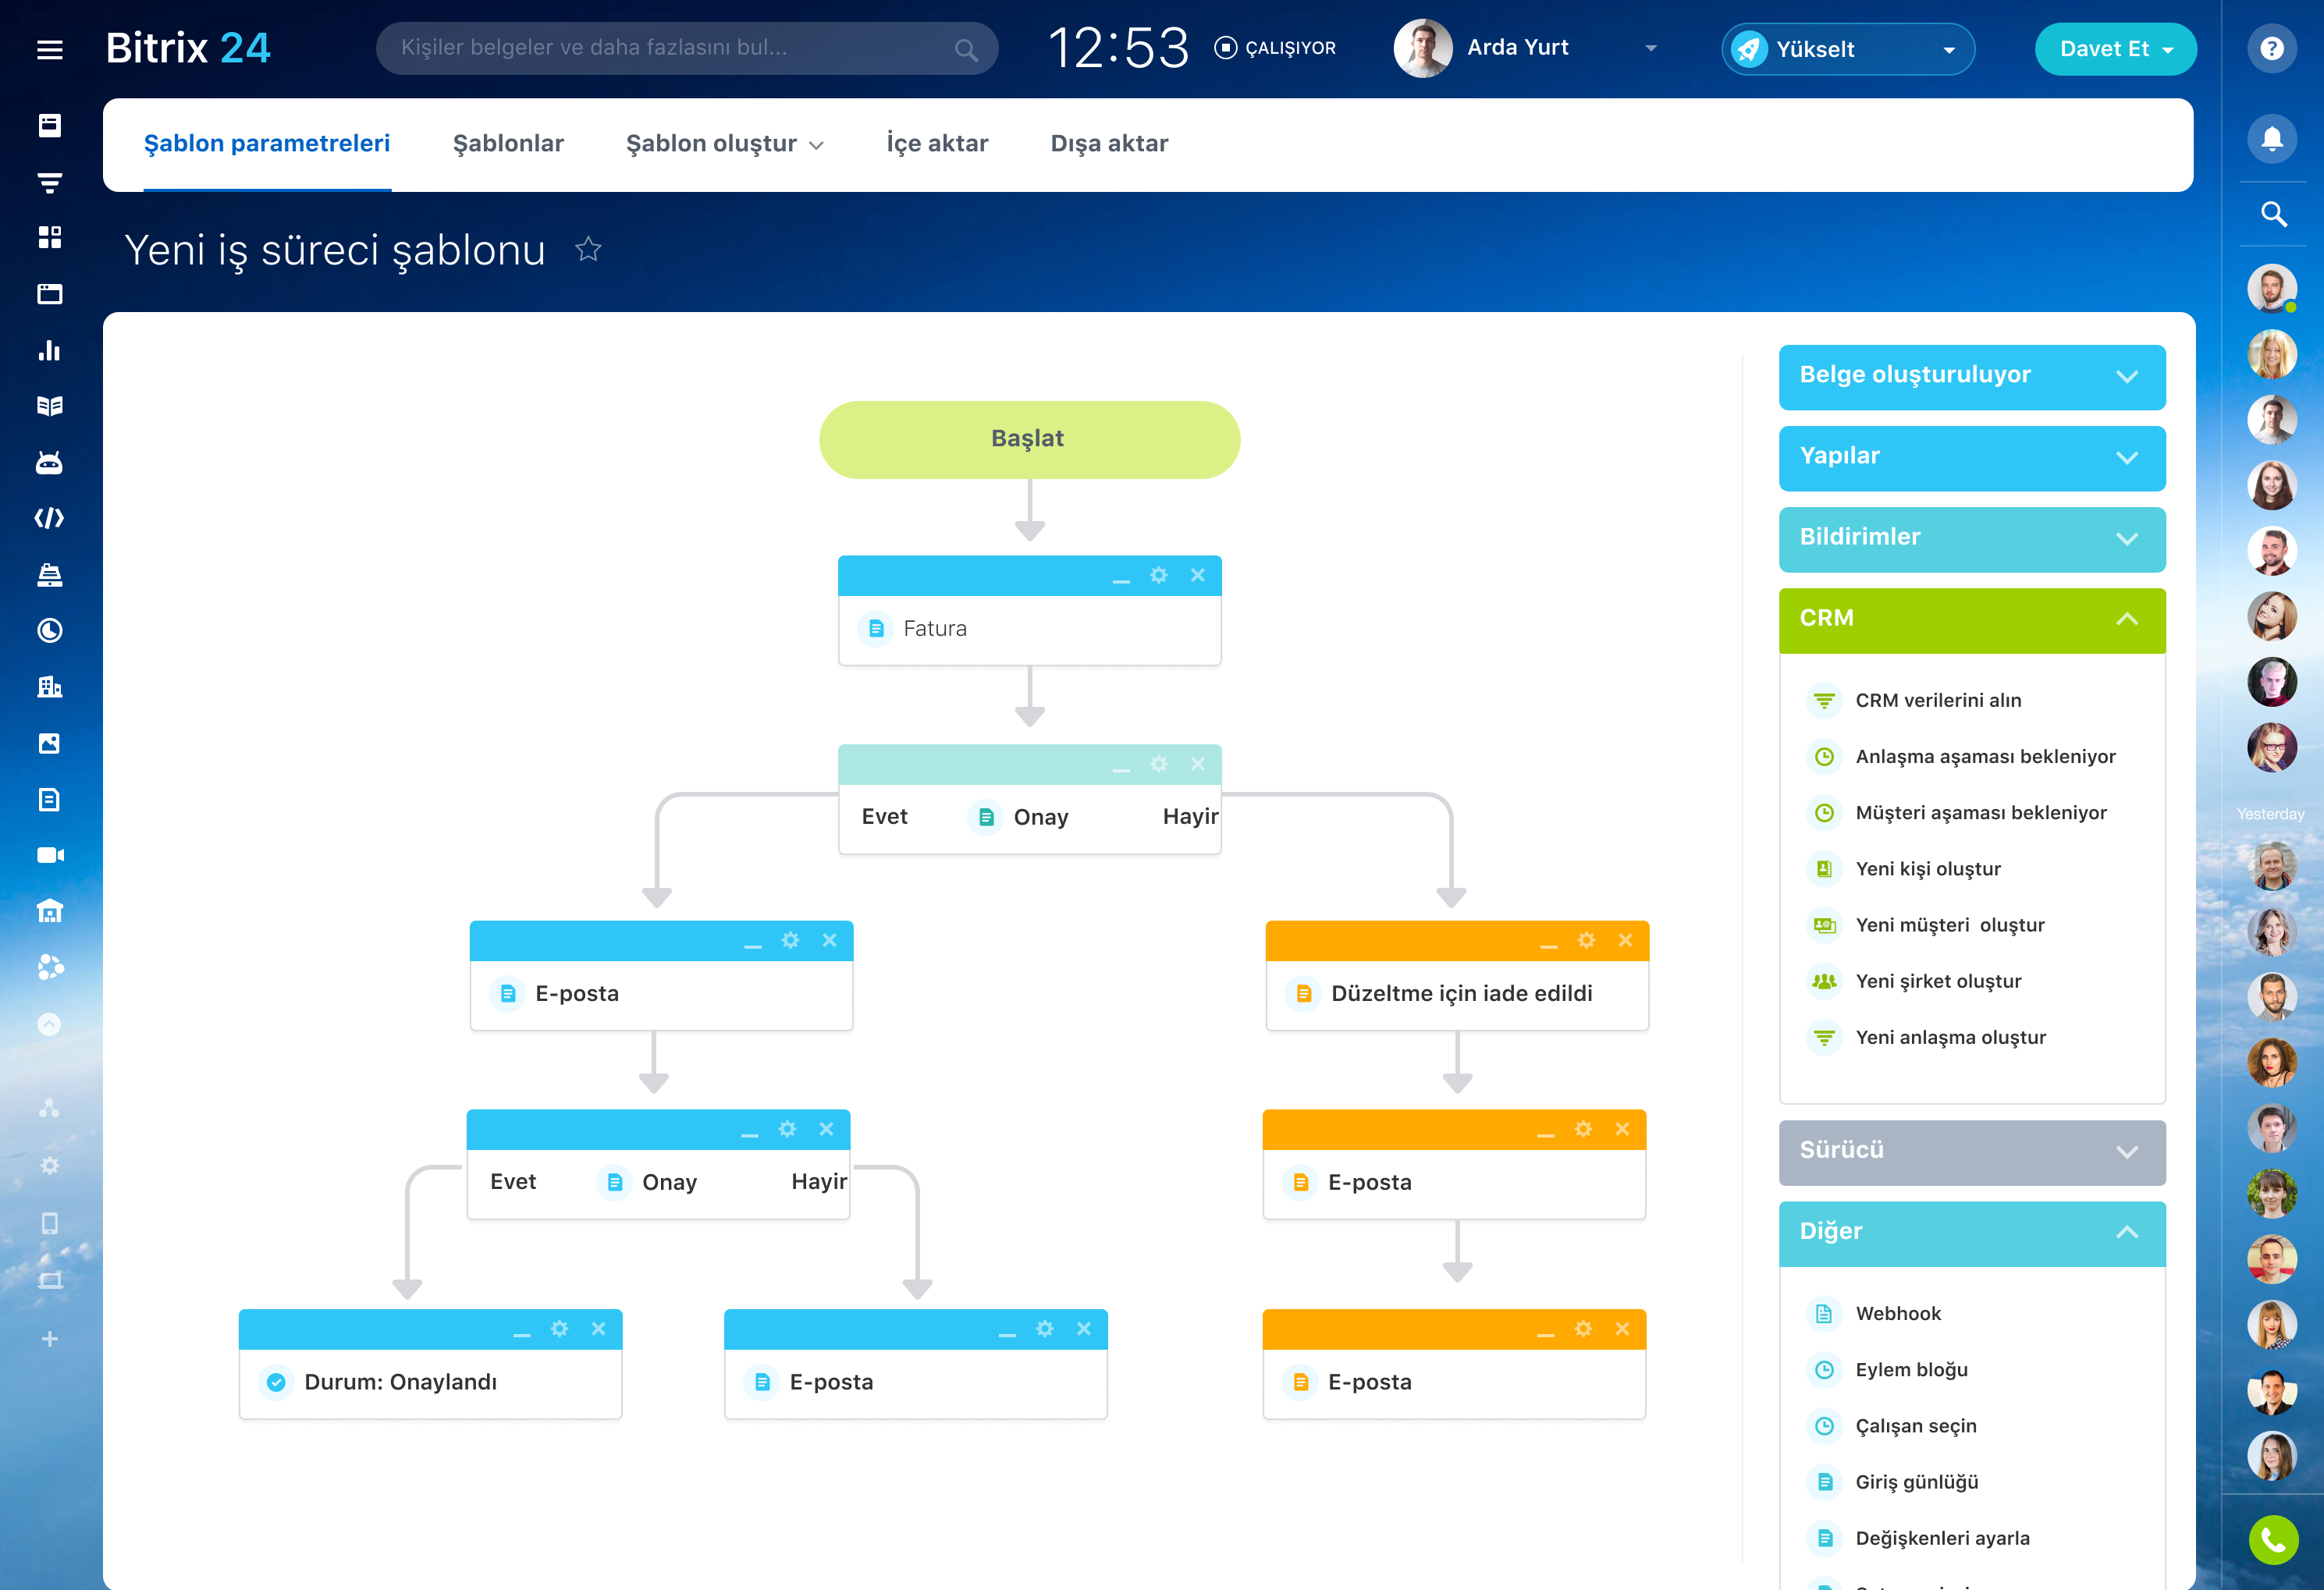
Task: Click the right sidebar search icon
Action: [x=2273, y=213]
